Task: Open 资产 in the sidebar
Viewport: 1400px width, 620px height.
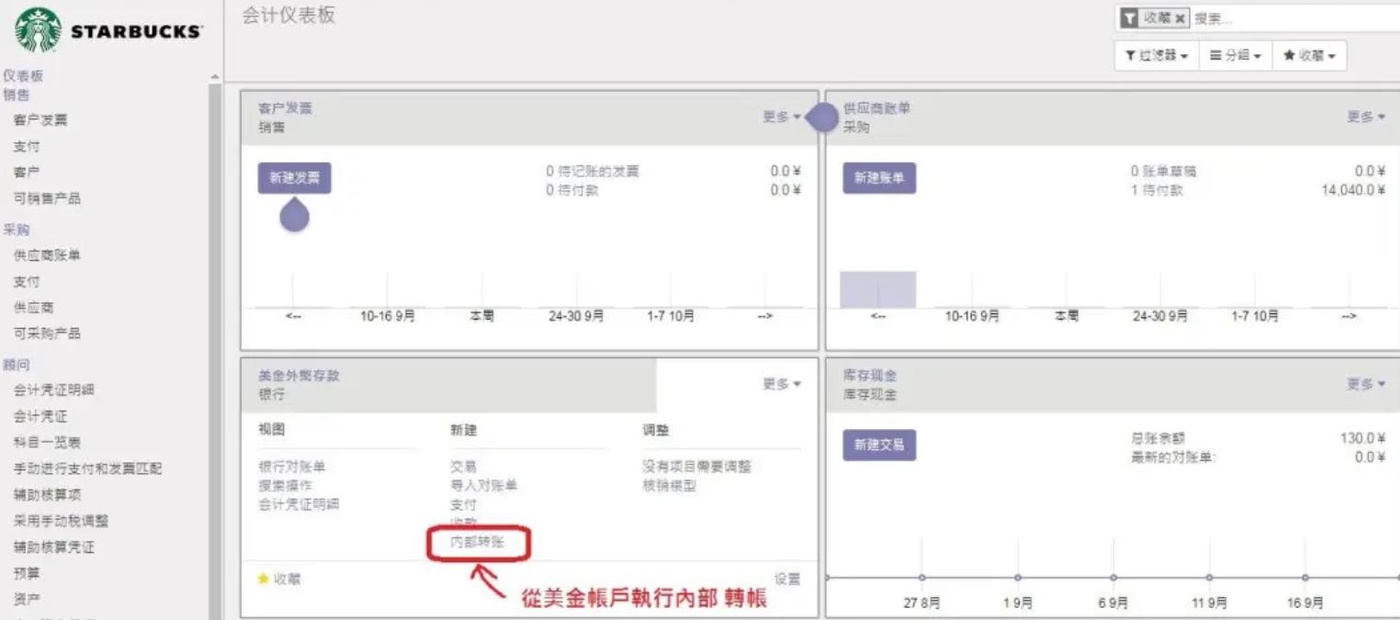Action: [x=27, y=599]
